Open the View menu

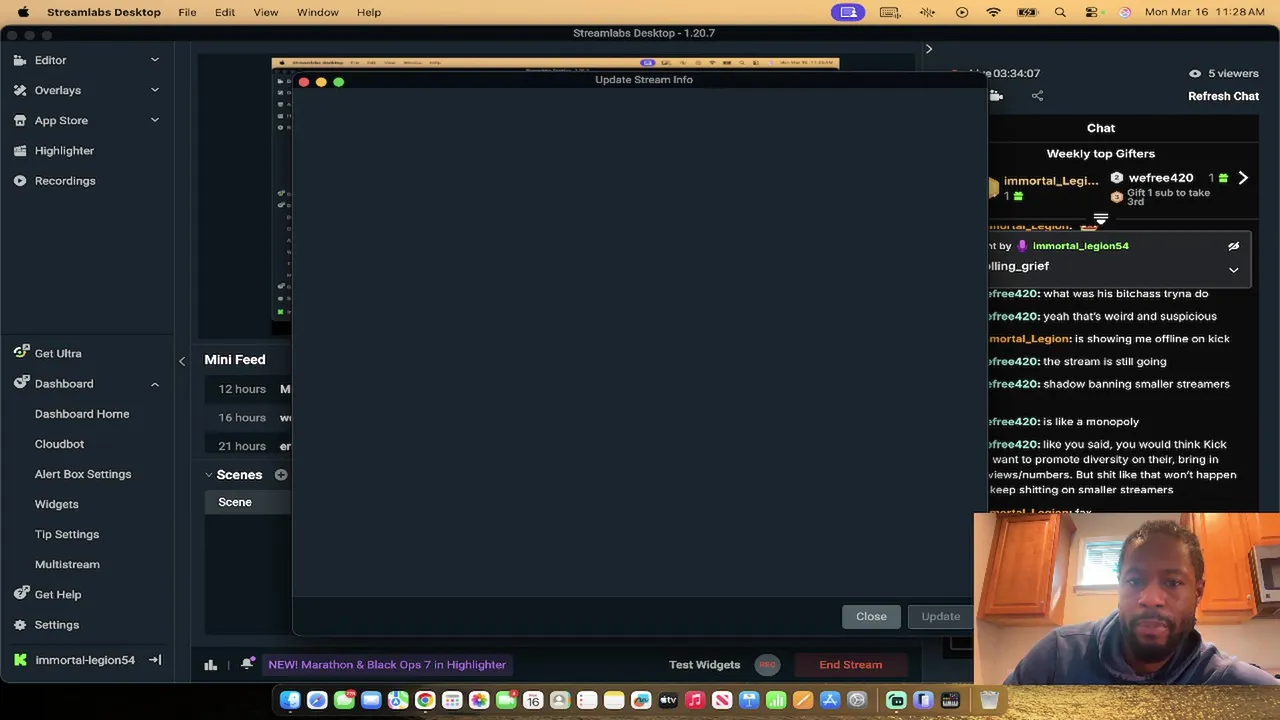266,12
